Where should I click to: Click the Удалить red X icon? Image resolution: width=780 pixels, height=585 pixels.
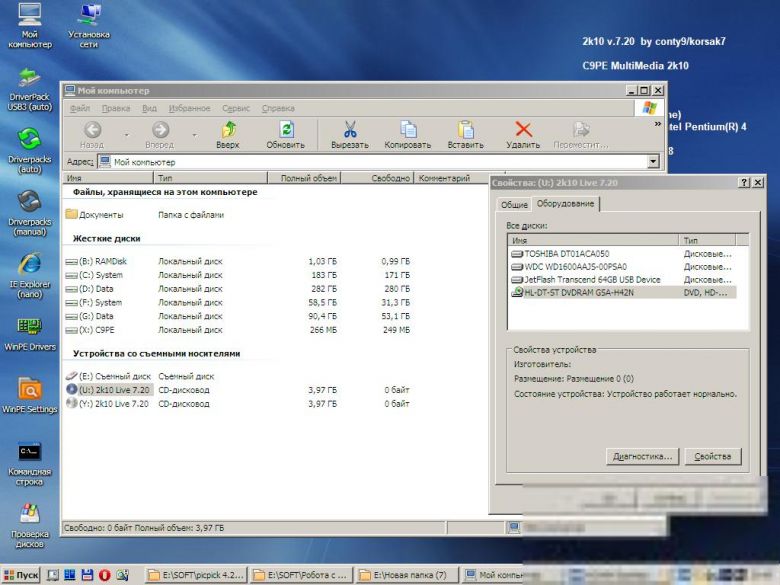click(523, 130)
